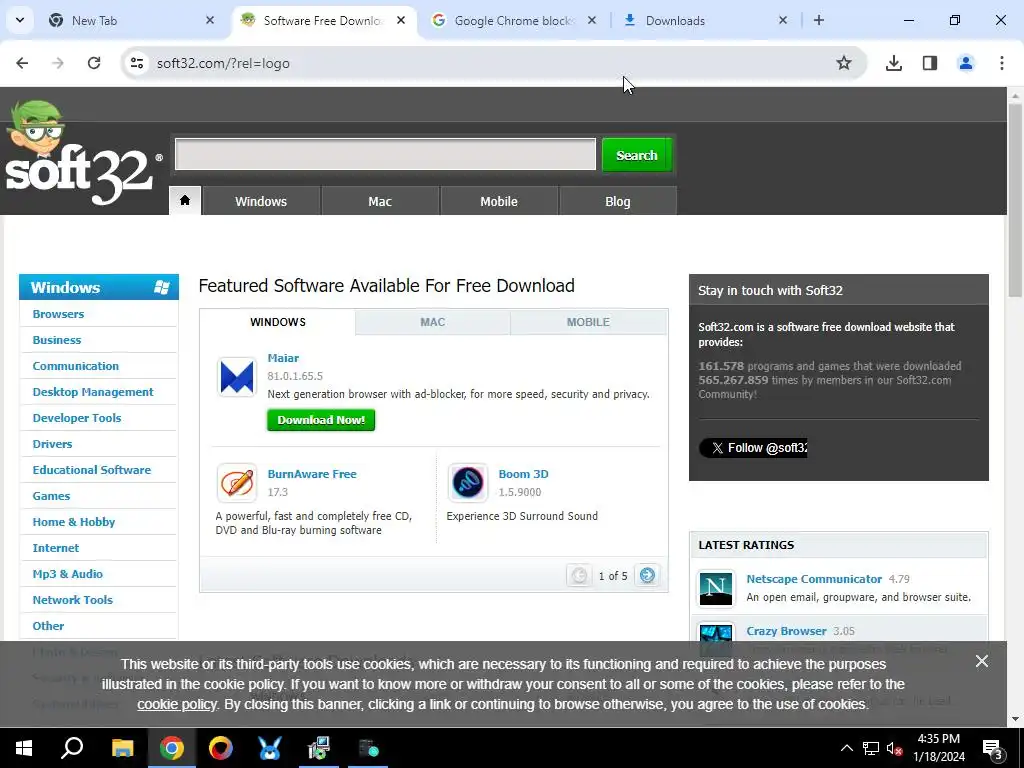Open the Internet category
Viewport: 1024px width, 768px height.
point(56,548)
